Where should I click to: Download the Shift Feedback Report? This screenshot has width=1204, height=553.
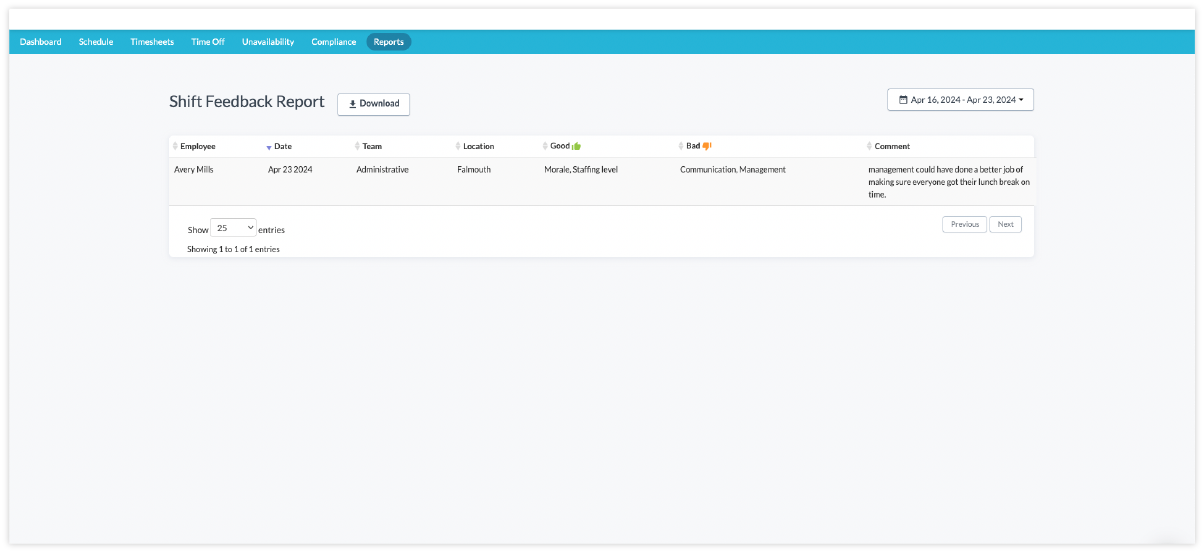click(x=373, y=104)
